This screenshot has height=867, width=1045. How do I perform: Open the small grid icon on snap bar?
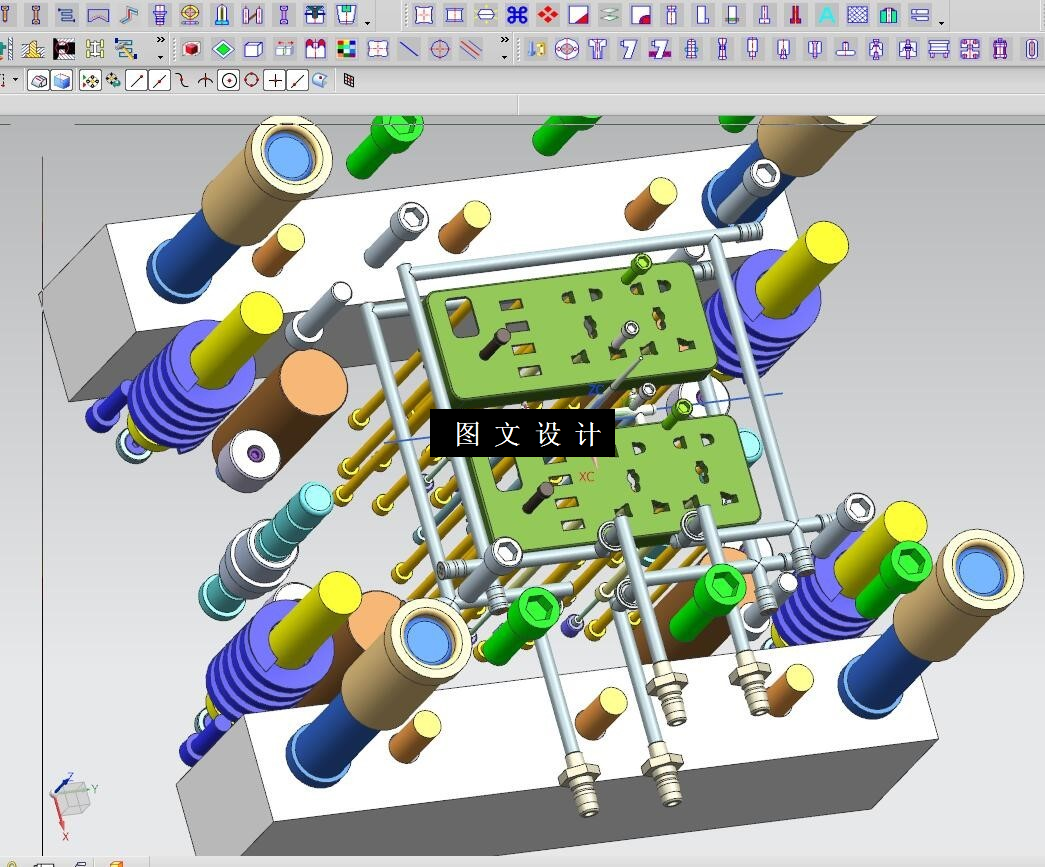349,81
